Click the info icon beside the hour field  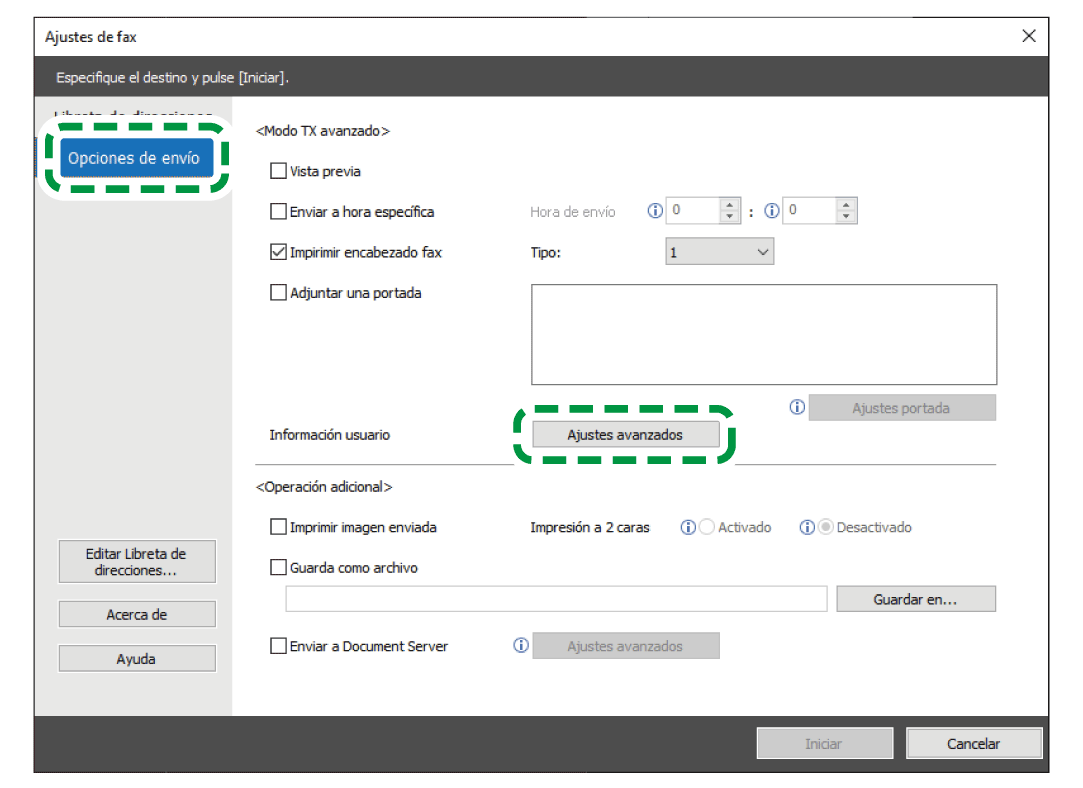(655, 211)
